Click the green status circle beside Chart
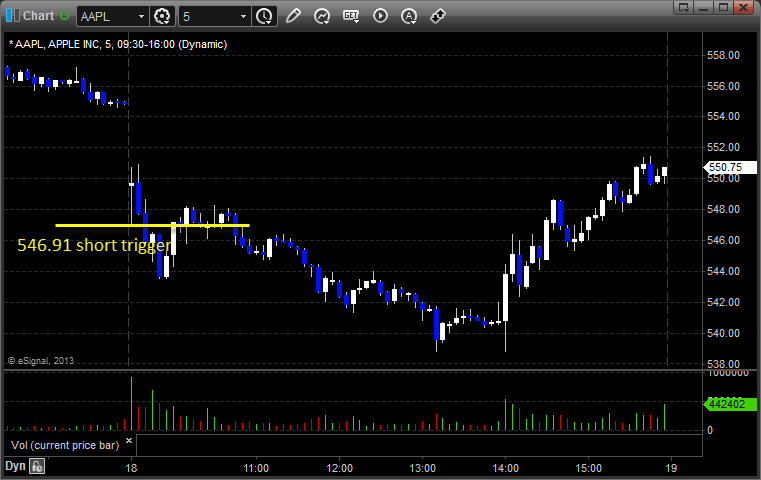 [x=65, y=16]
